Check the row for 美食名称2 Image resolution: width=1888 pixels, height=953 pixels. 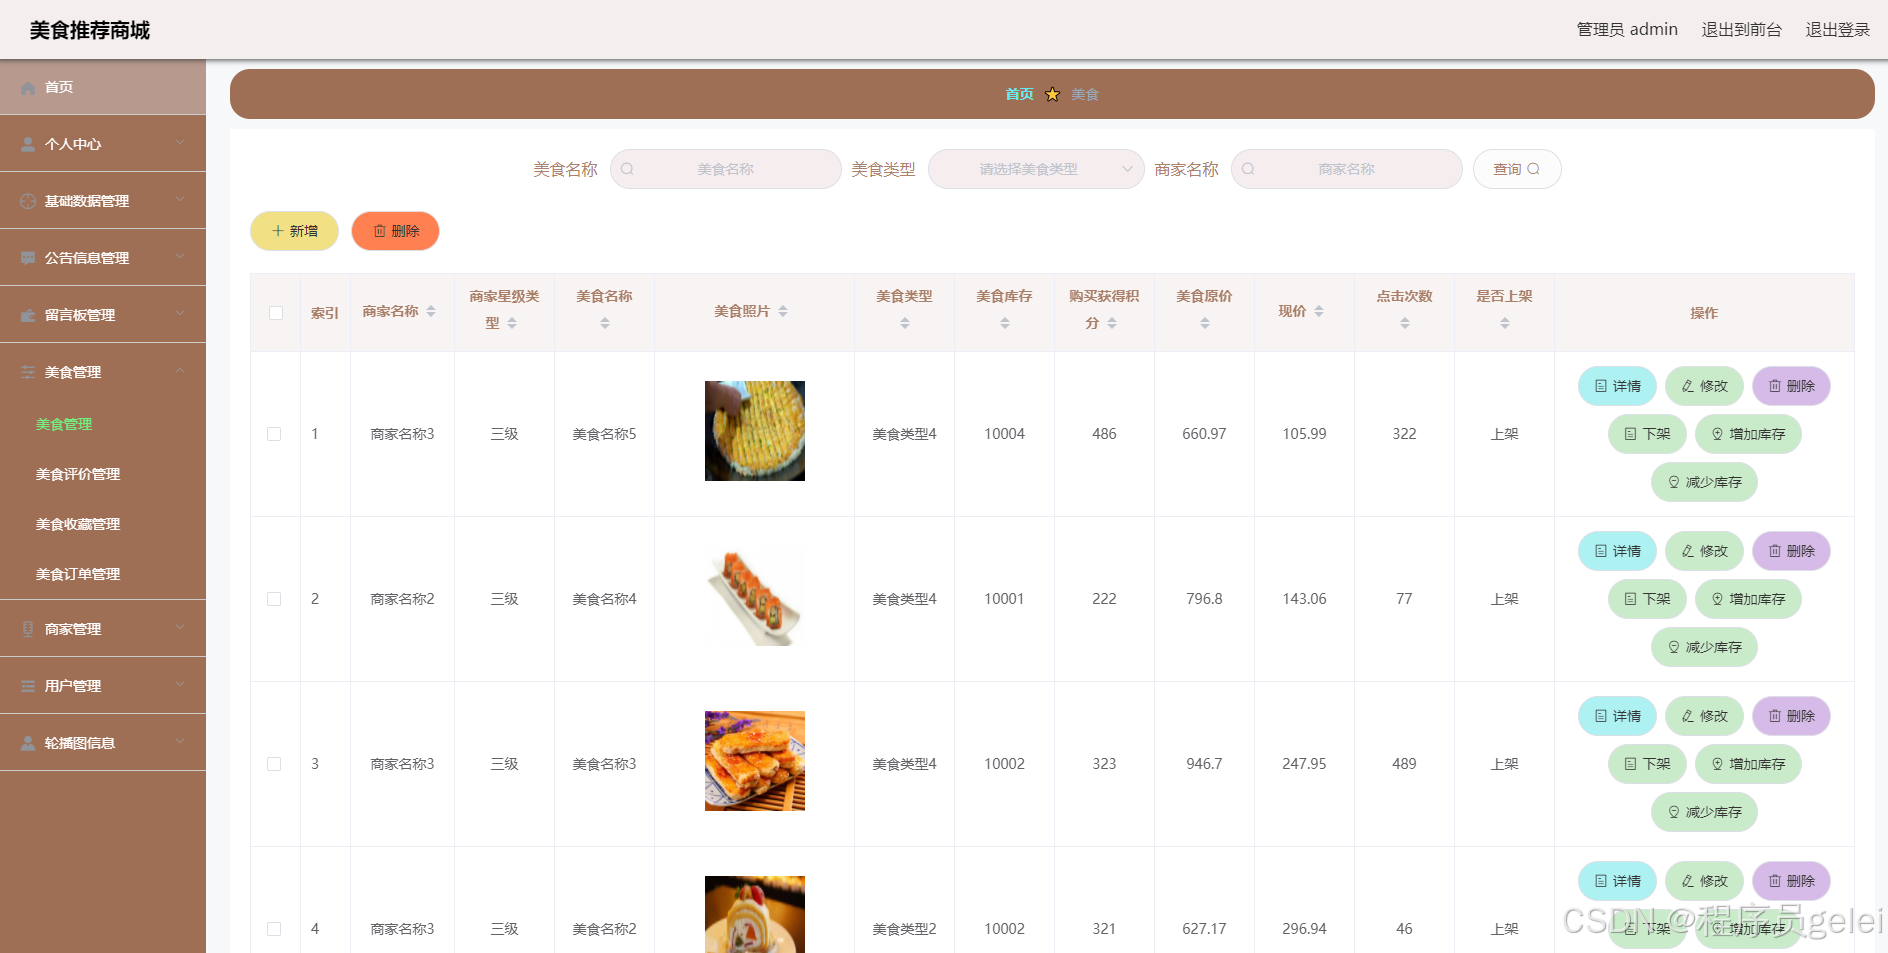(x=274, y=930)
